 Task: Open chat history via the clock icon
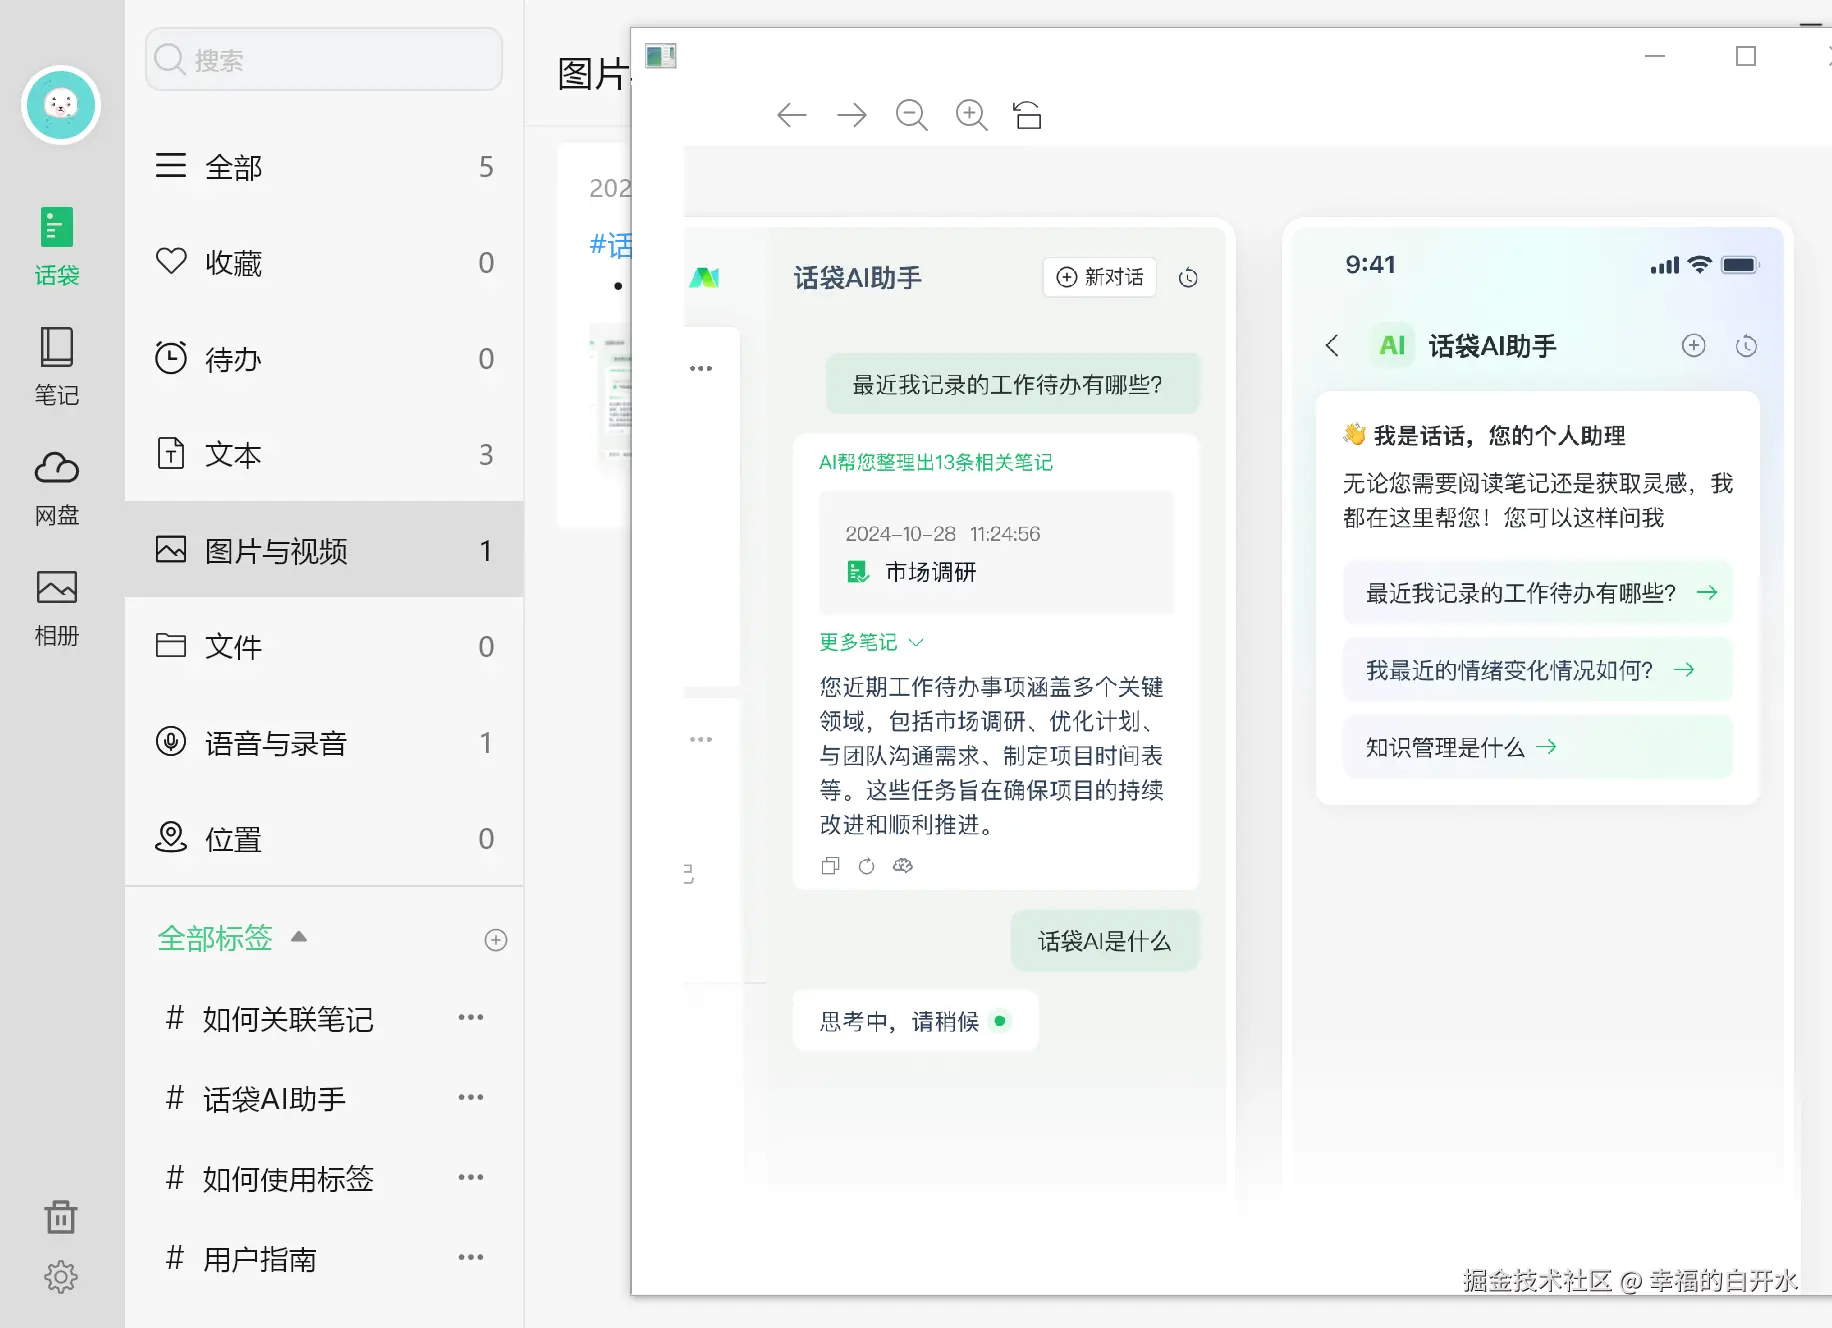(1188, 278)
